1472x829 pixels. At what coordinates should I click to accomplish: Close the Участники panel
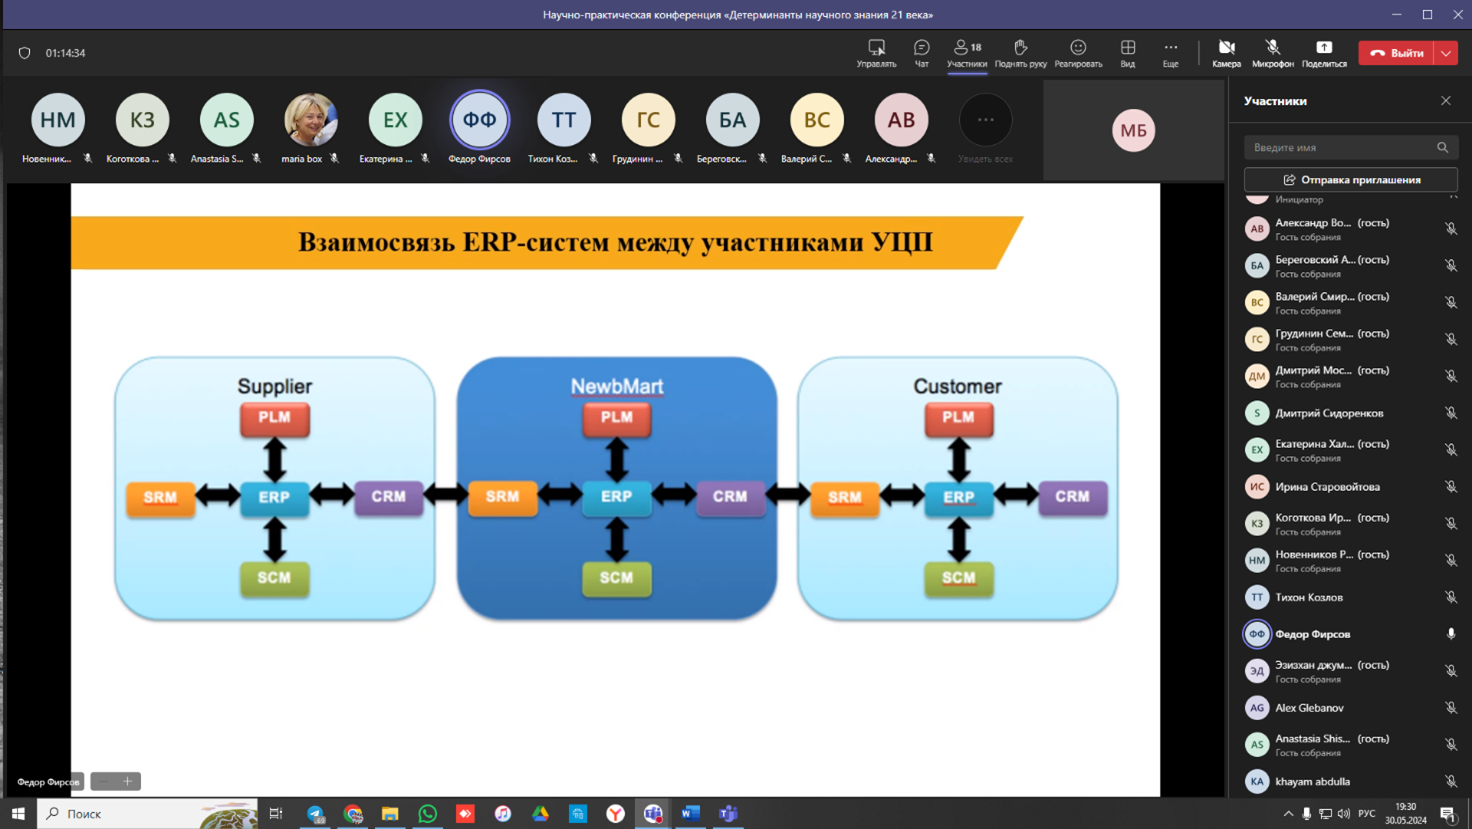pyautogui.click(x=1446, y=101)
